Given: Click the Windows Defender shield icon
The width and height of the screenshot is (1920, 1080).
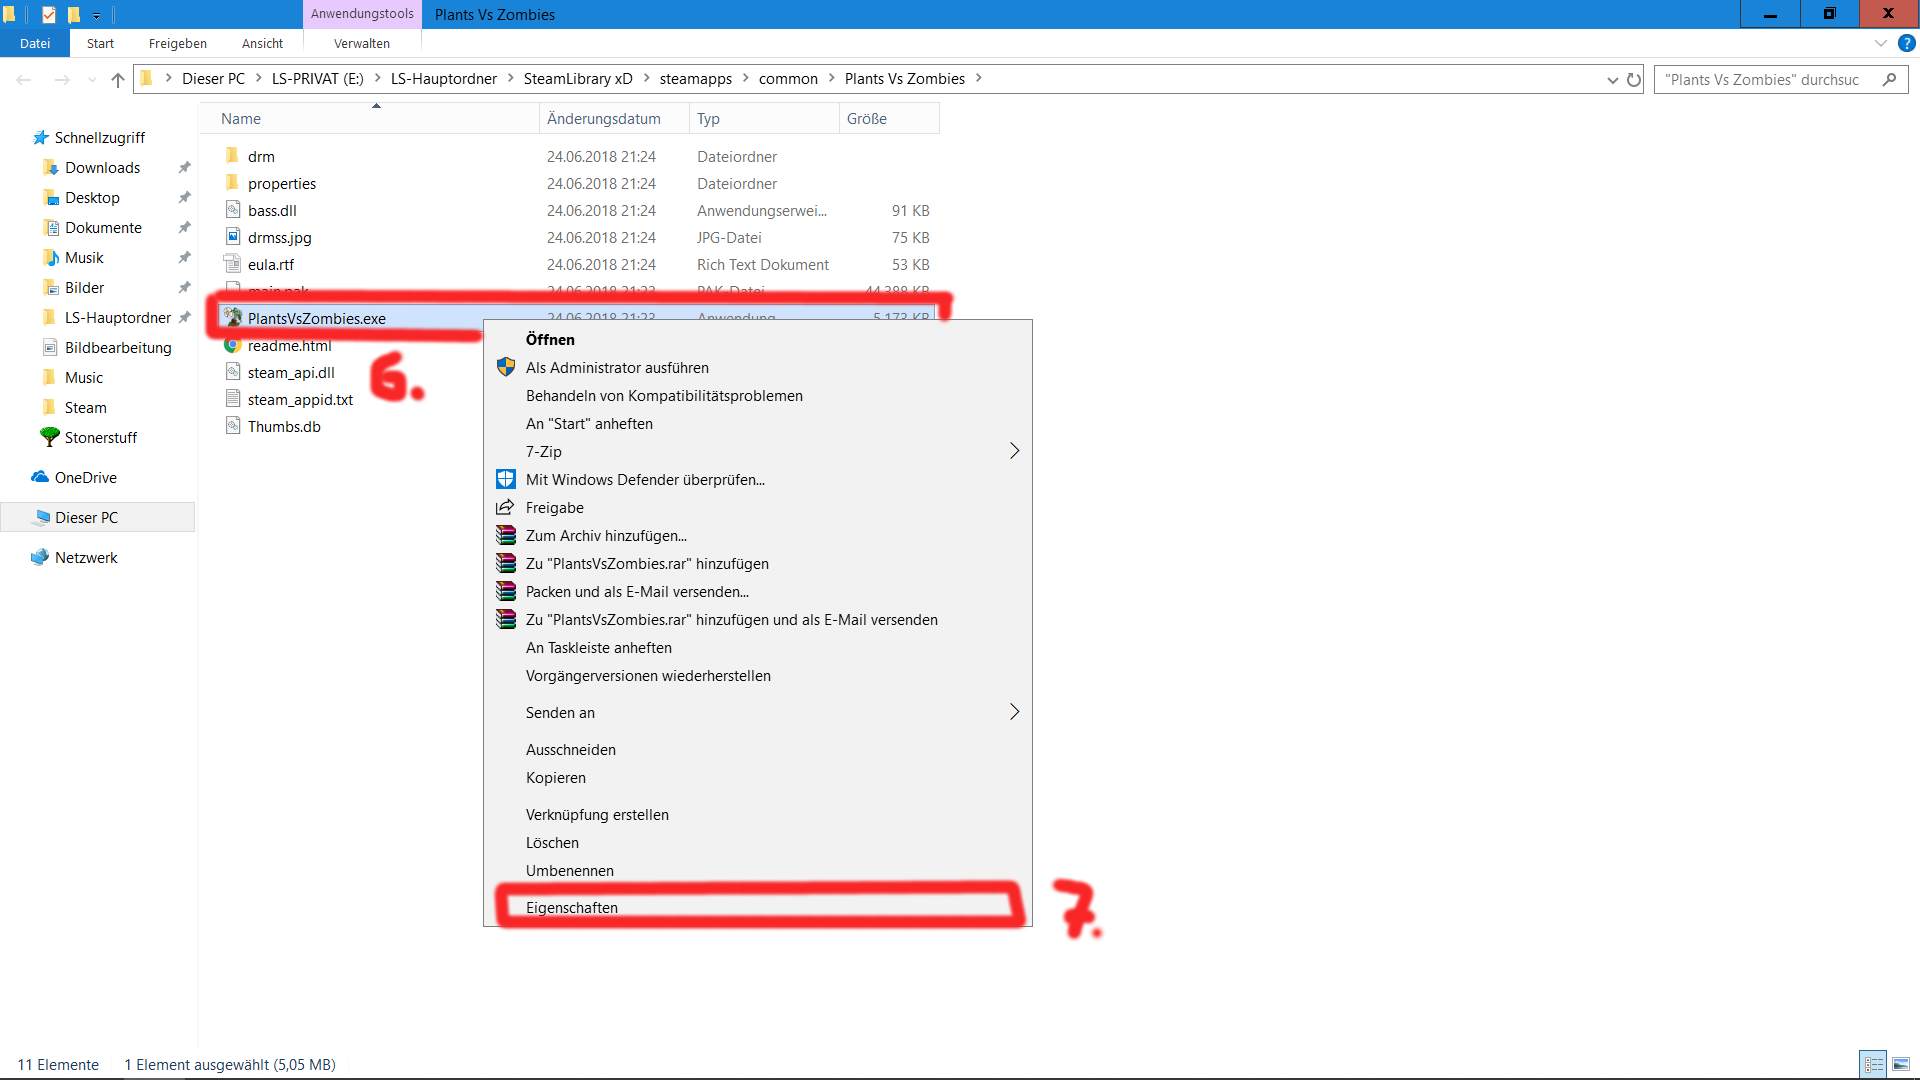Looking at the screenshot, I should tap(506, 480).
